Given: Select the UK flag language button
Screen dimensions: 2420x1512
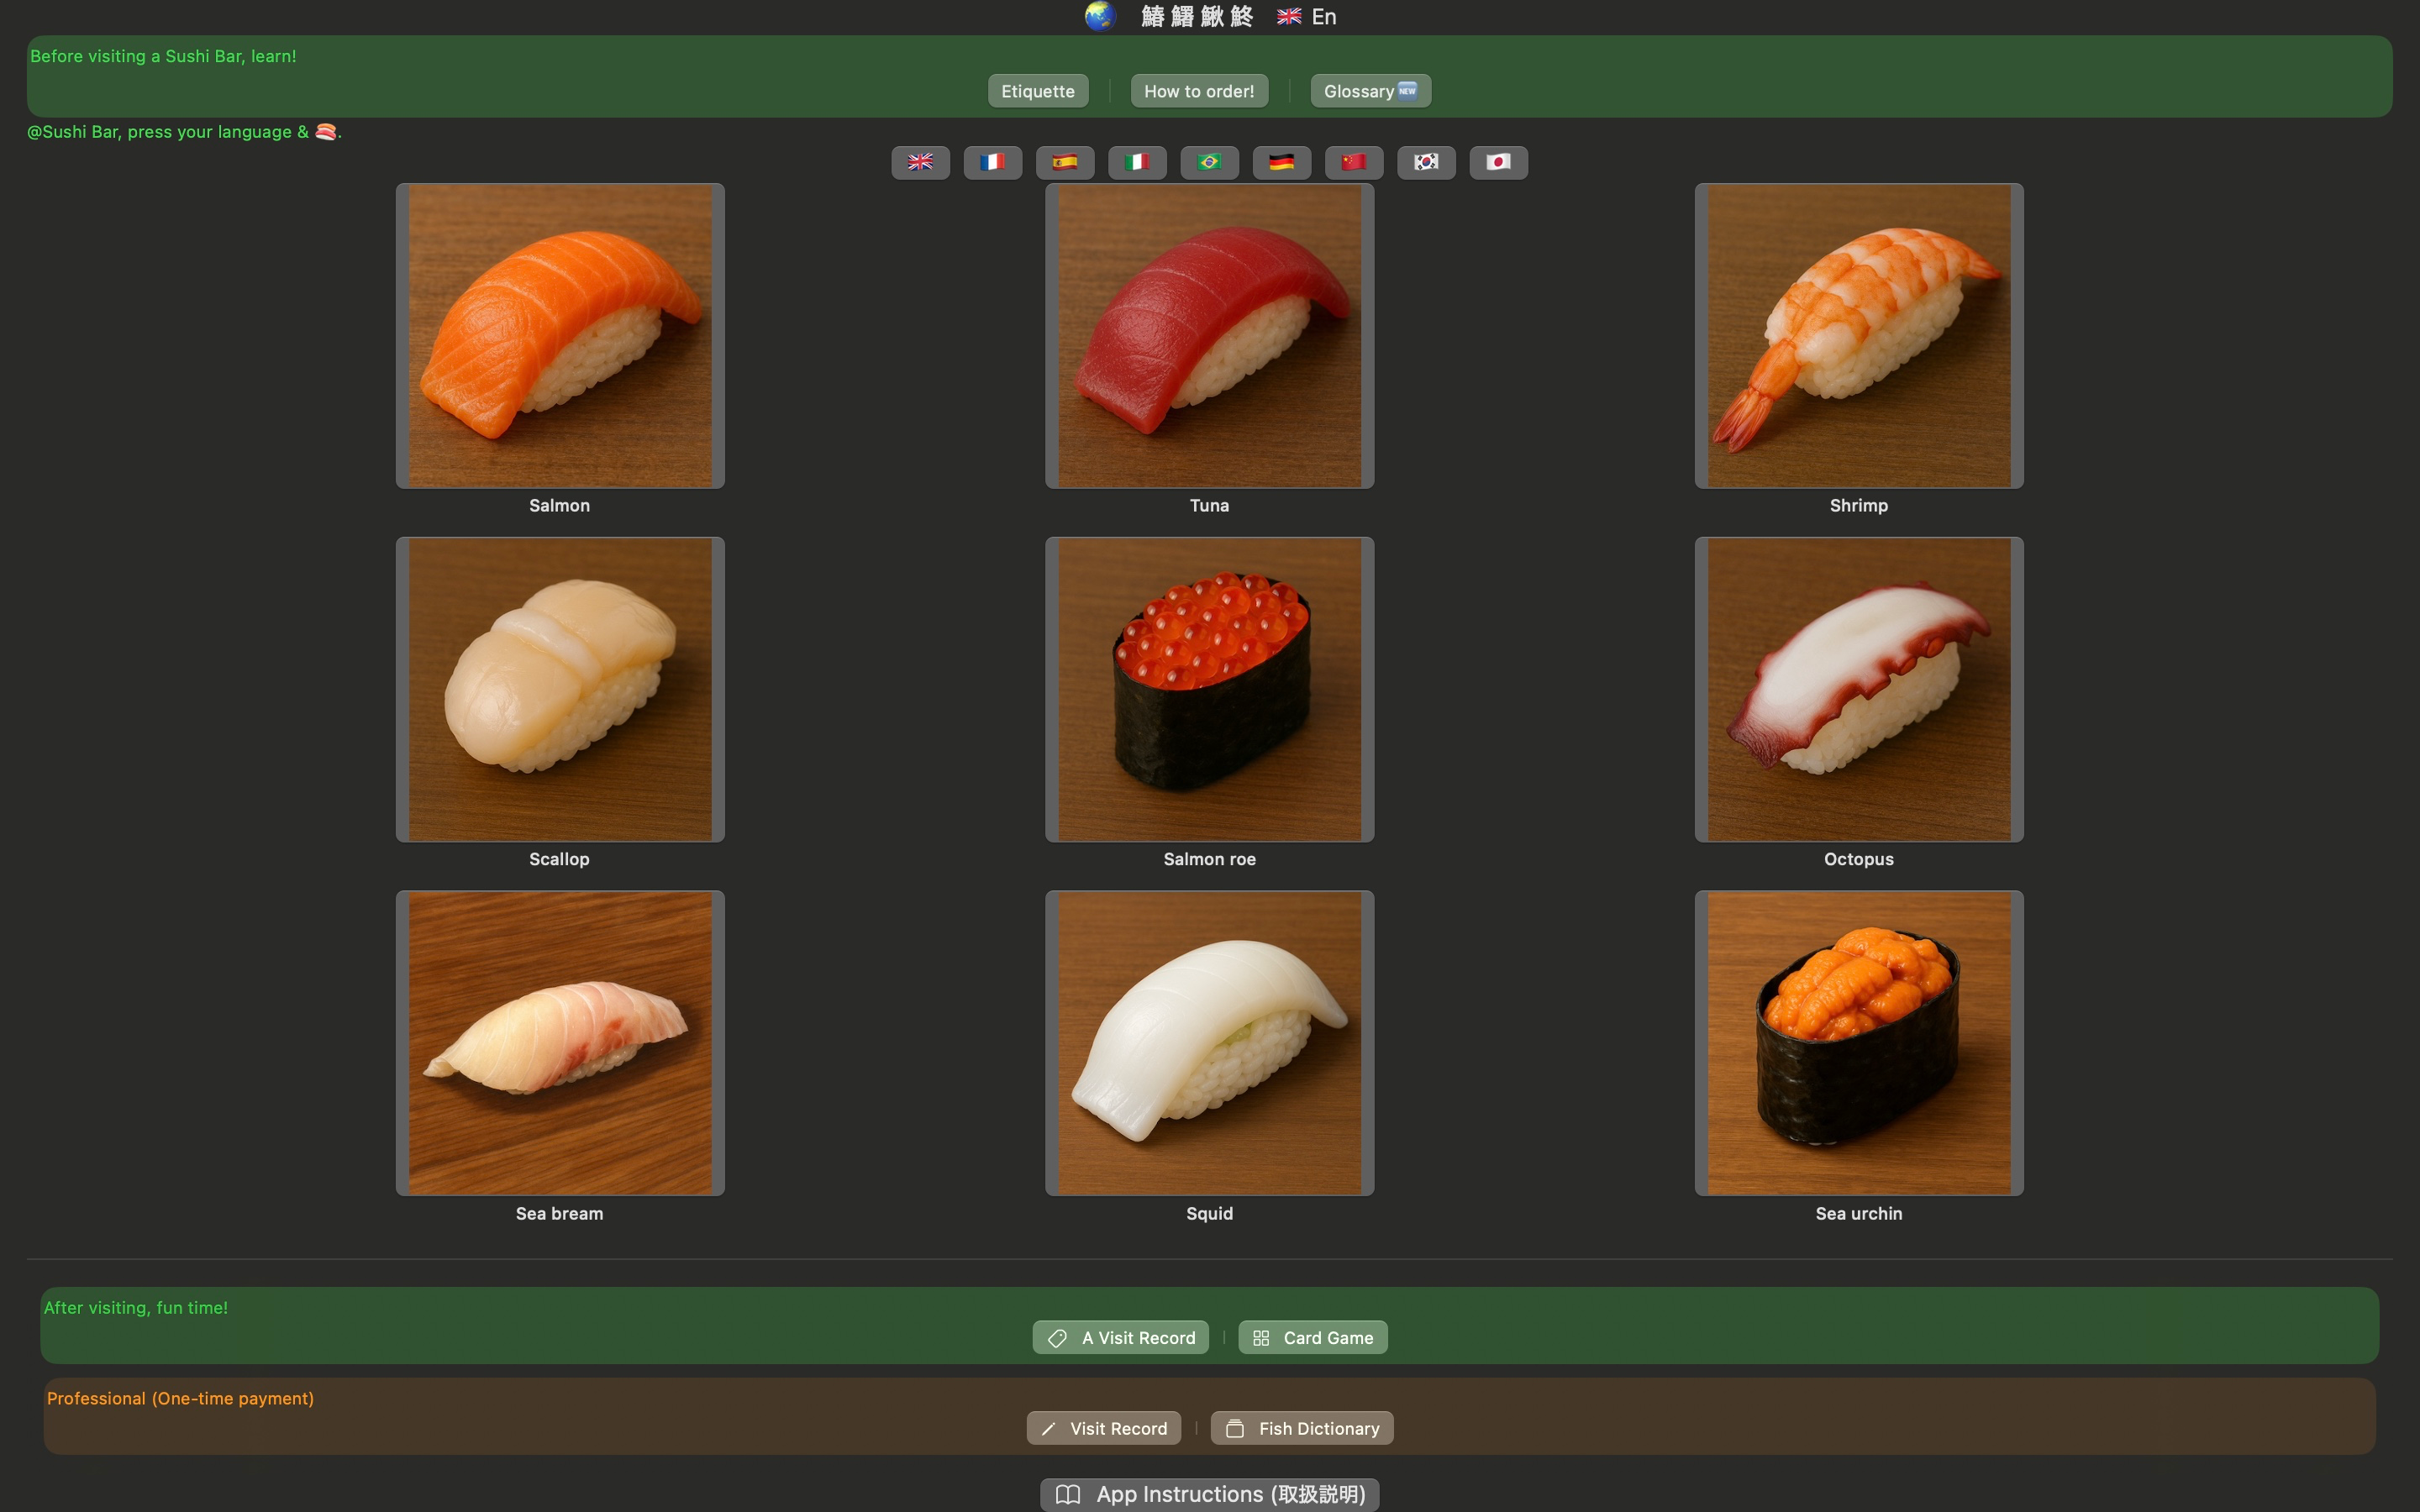Looking at the screenshot, I should pyautogui.click(x=920, y=162).
